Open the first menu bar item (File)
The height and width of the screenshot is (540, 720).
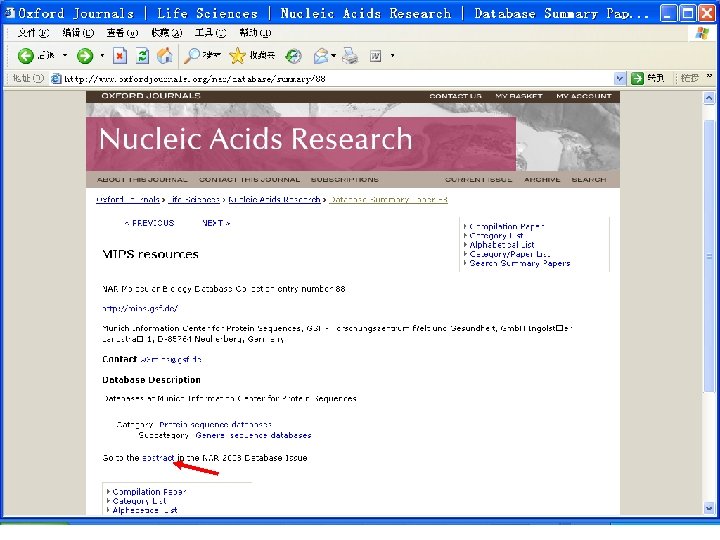pos(33,33)
